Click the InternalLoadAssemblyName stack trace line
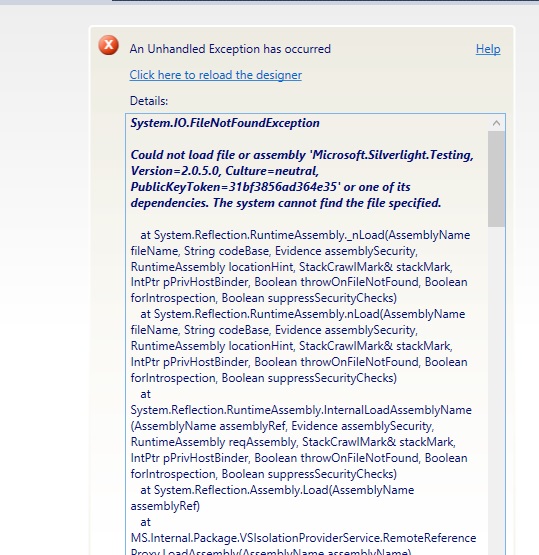This screenshot has height=555, width=539. coord(301,410)
